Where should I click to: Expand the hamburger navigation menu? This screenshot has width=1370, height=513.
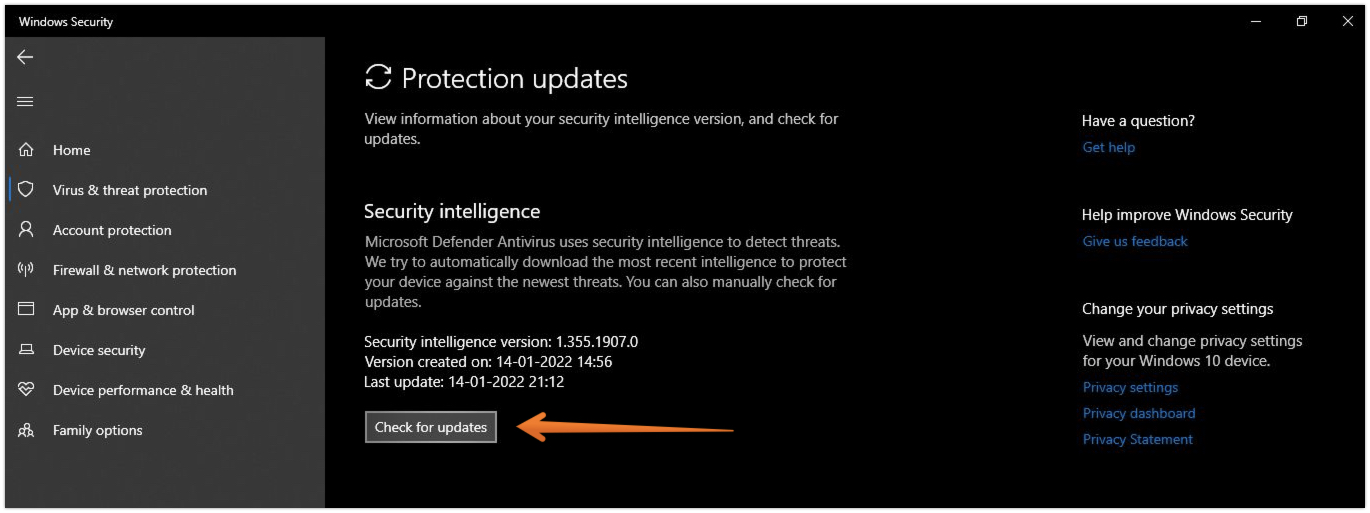point(25,102)
